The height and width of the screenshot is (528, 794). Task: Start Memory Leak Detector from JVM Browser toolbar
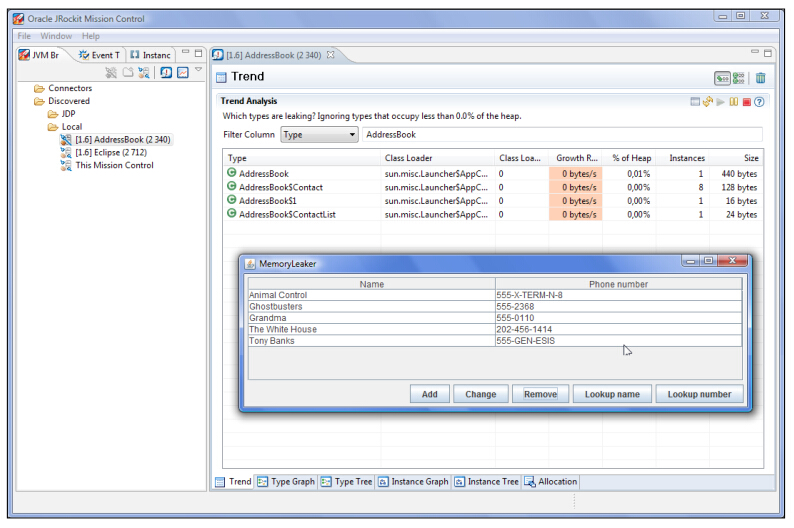[166, 72]
